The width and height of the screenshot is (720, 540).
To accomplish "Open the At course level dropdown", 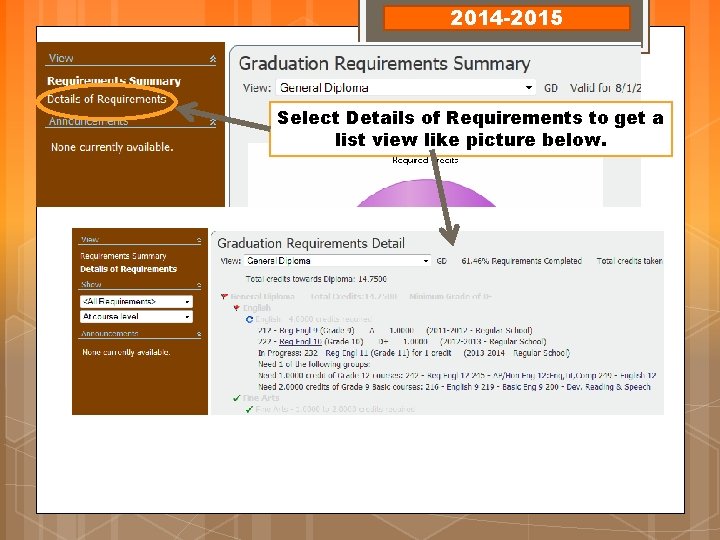I will coord(136,317).
